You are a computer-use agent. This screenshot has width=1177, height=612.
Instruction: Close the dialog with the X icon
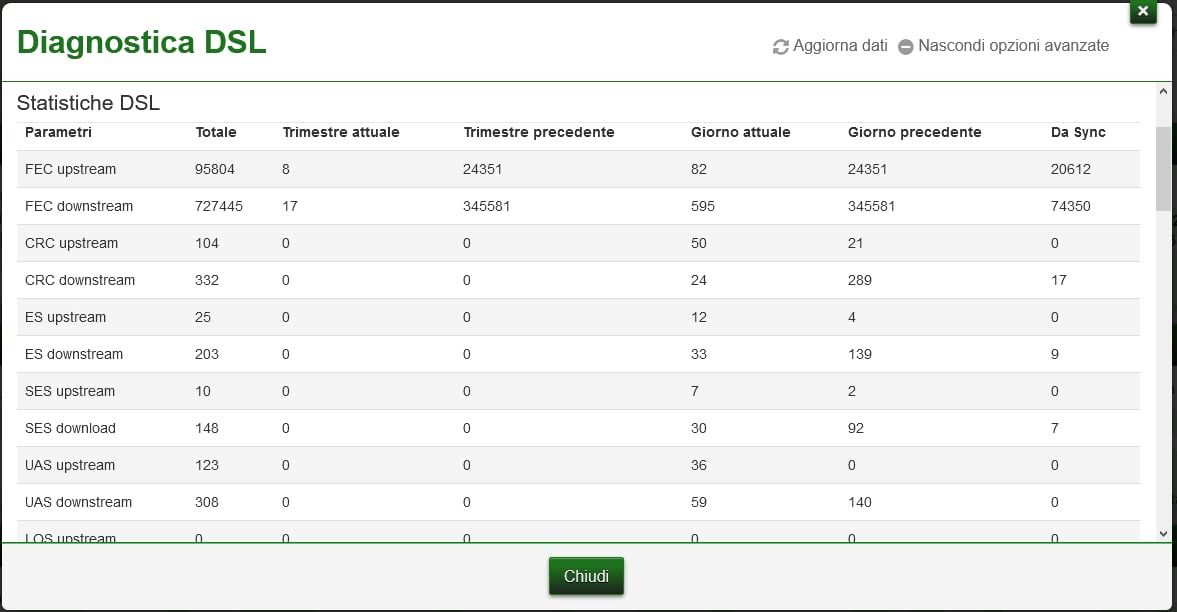pos(1143,11)
